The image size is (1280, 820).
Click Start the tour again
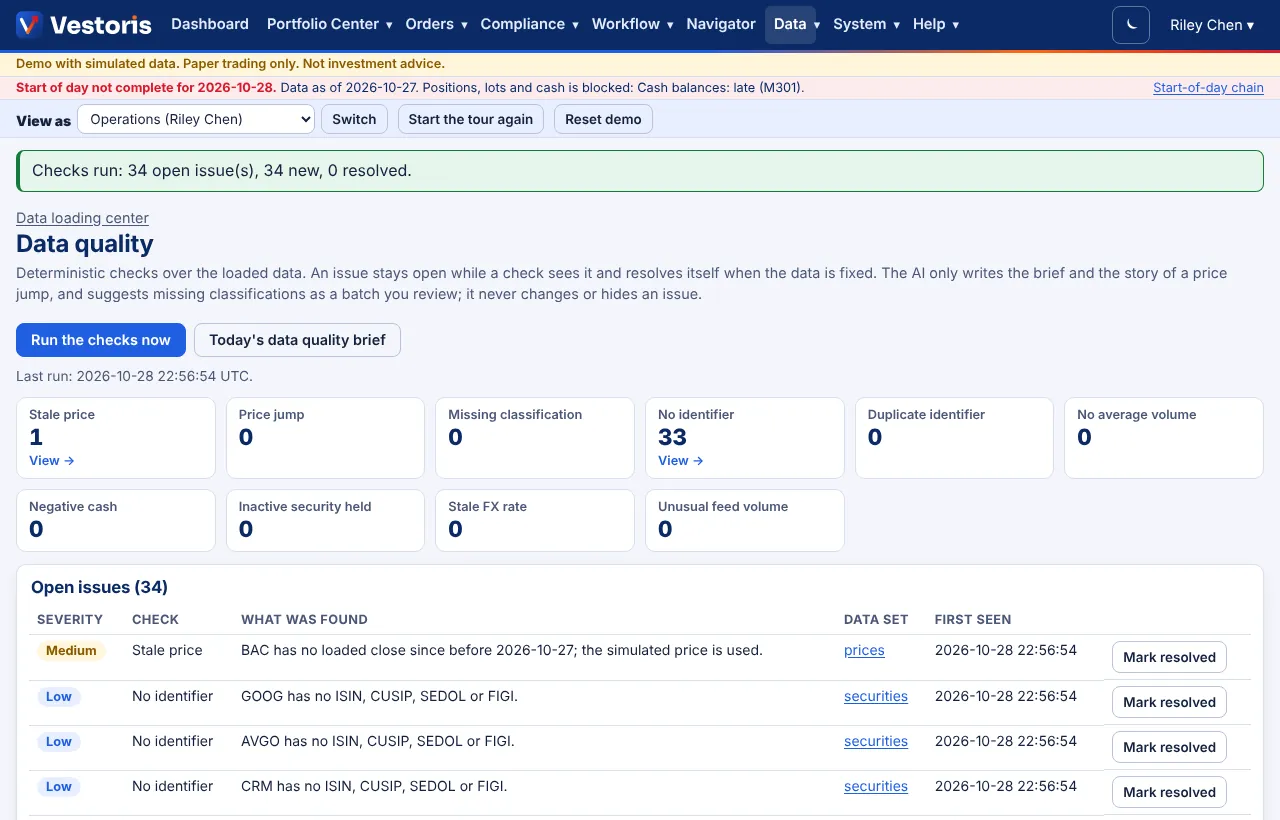[x=471, y=119]
